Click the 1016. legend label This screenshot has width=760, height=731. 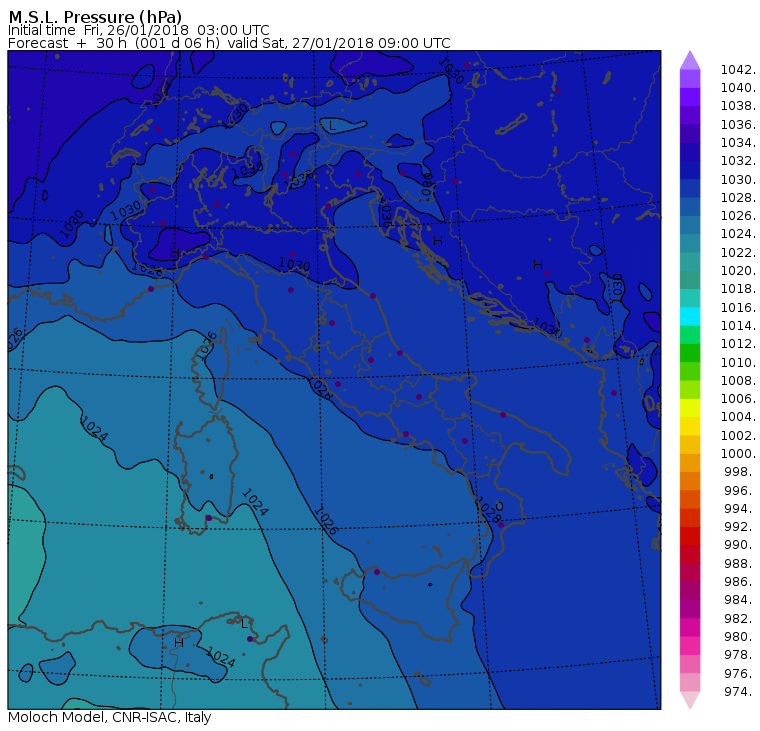point(738,307)
